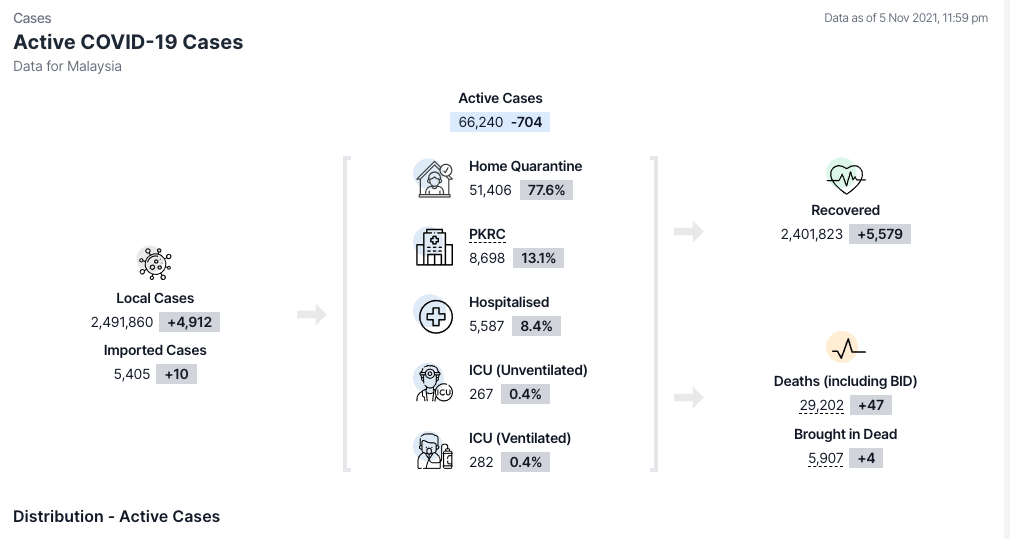This screenshot has height=539, width=1010.
Task: Click the Brought in Dead figure 5,907
Action: (x=825, y=459)
